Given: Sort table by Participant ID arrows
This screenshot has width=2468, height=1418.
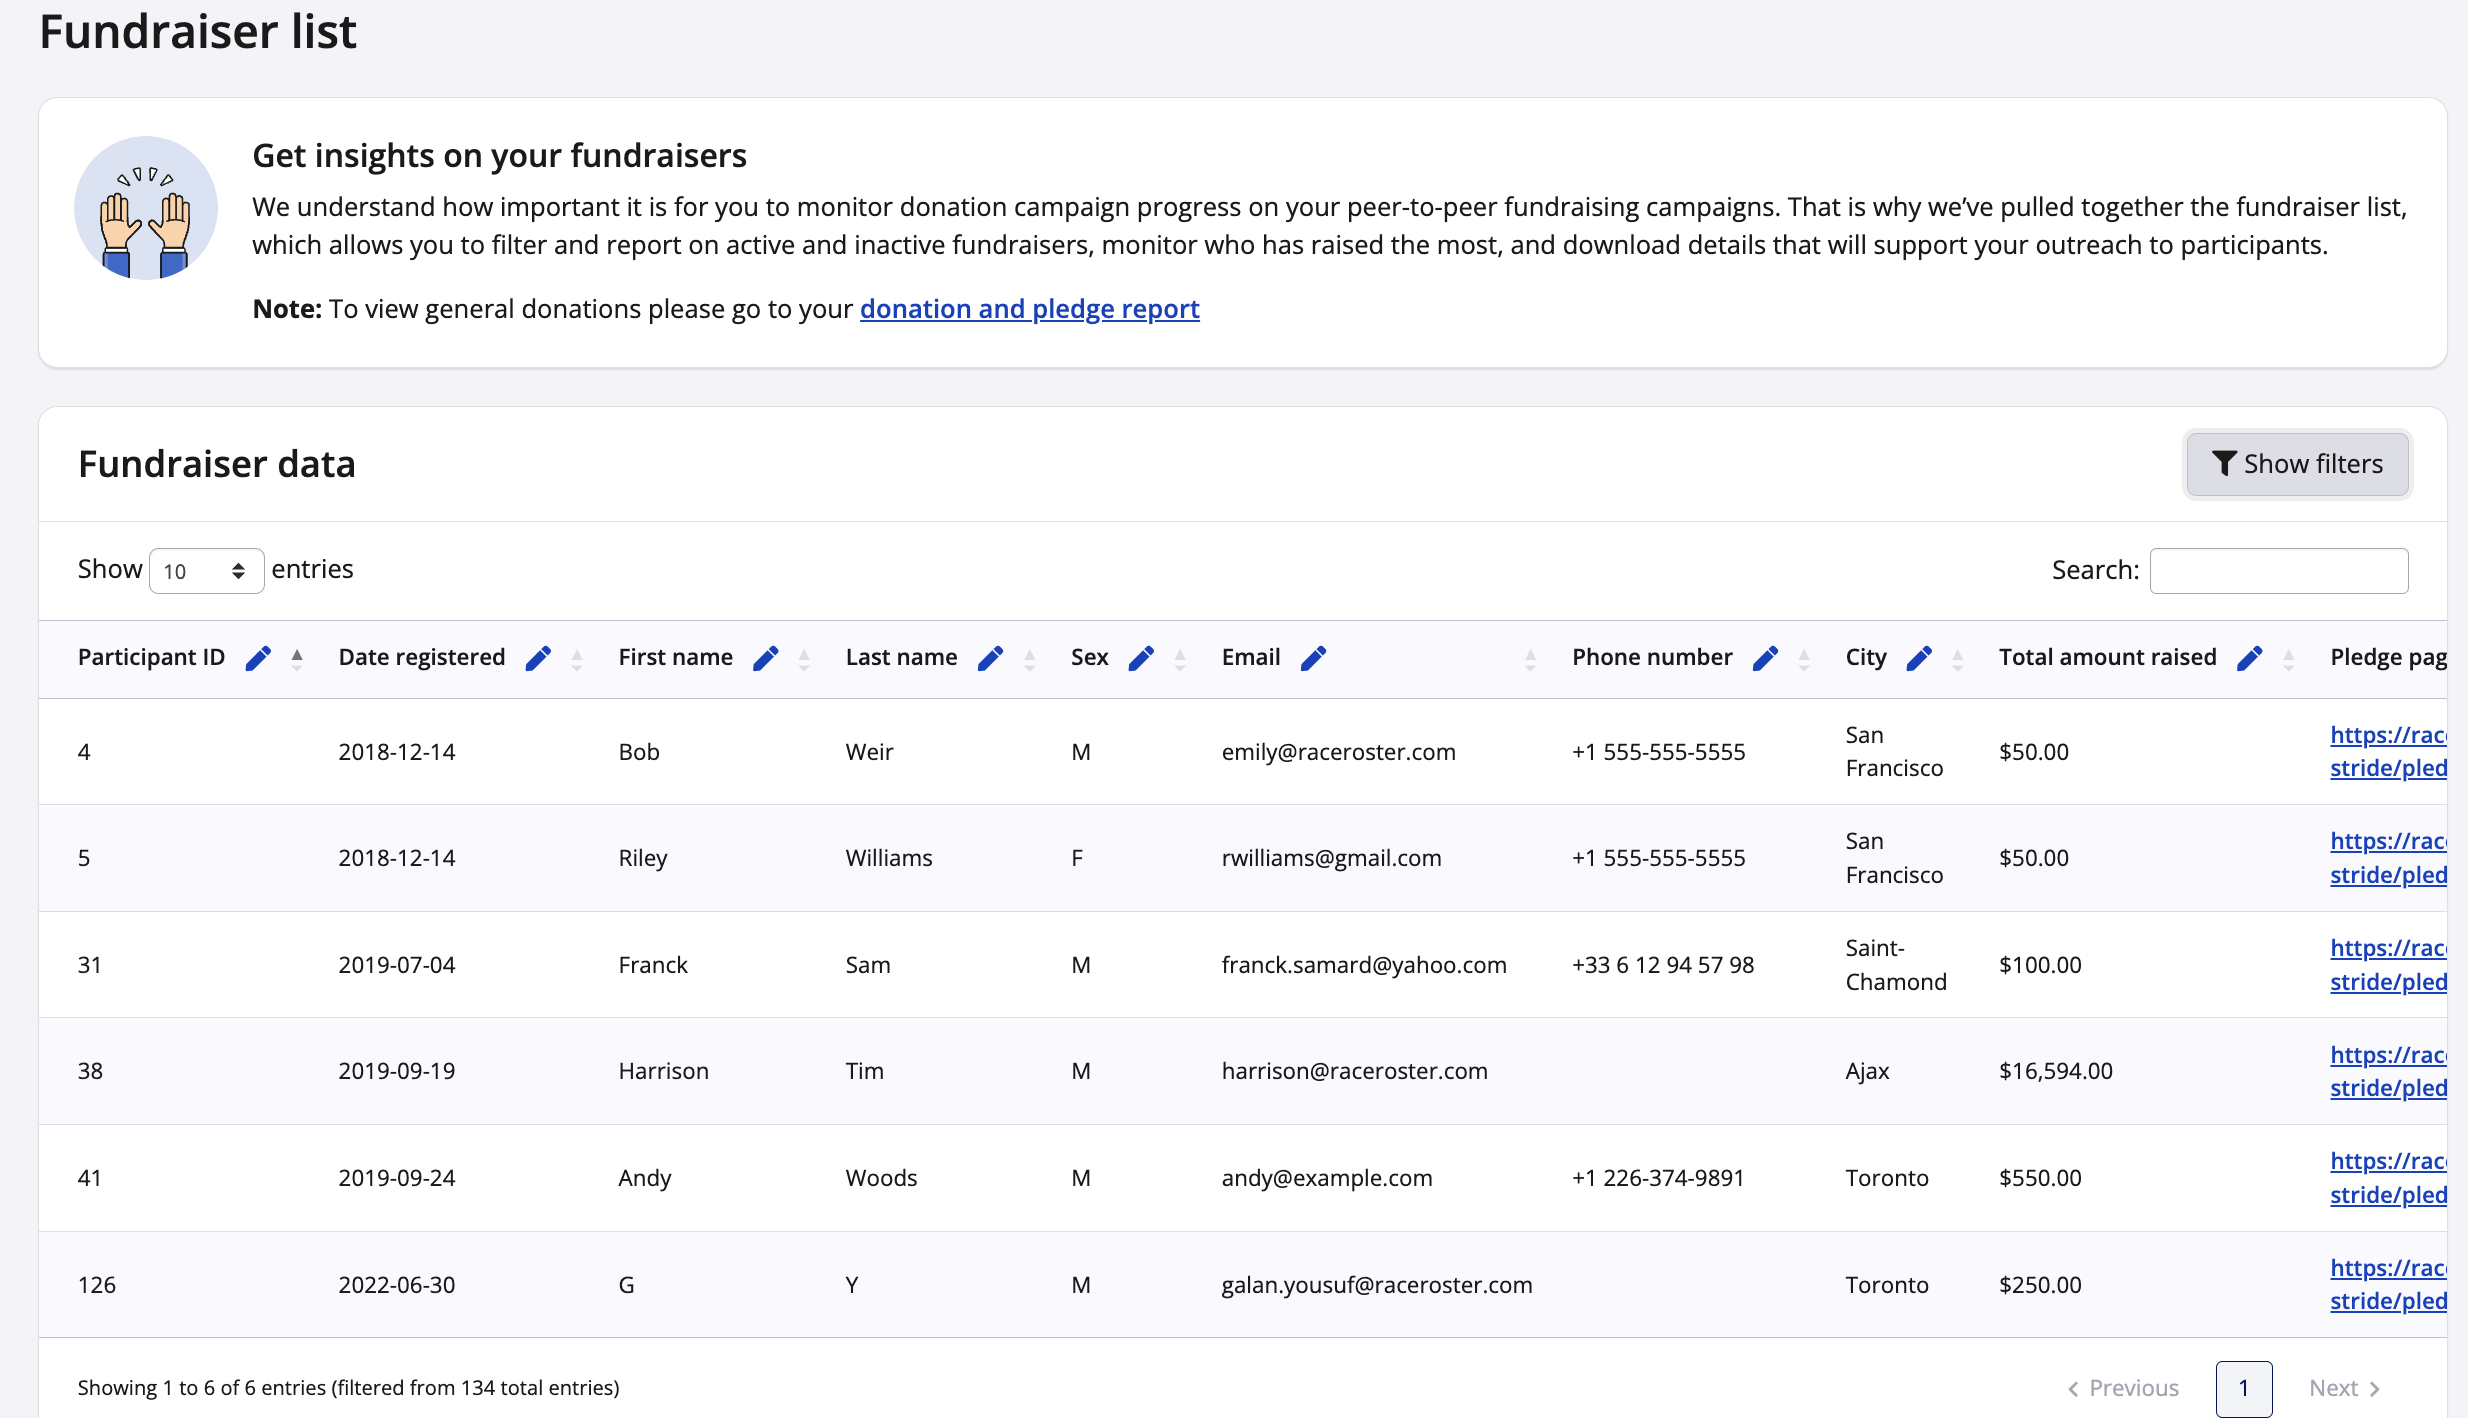Looking at the screenshot, I should (x=297, y=658).
